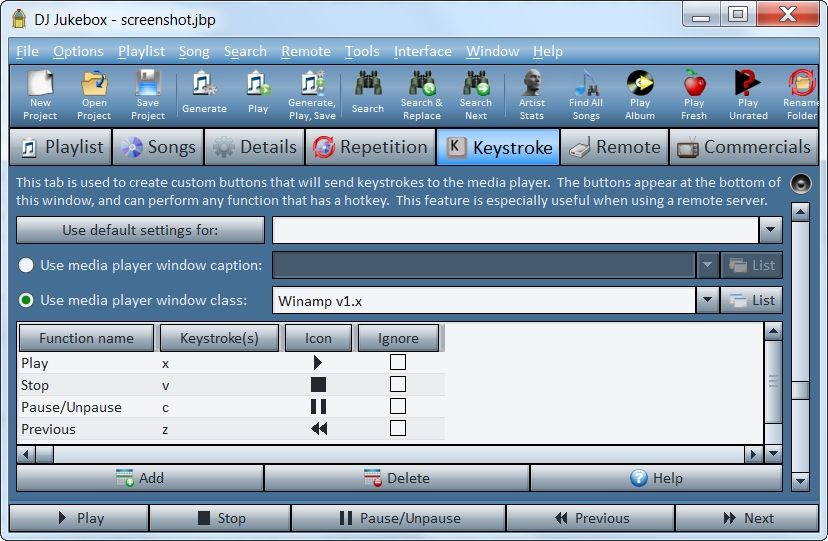The image size is (828, 541).
Task: Tick the Ignore checkbox for Pause/Unpause
Action: coord(398,406)
